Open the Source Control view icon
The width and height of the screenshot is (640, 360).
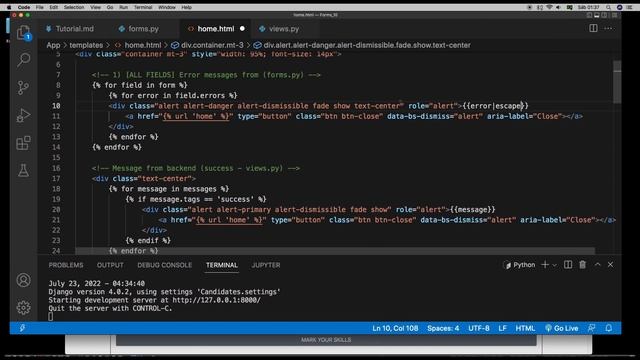(x=23, y=87)
